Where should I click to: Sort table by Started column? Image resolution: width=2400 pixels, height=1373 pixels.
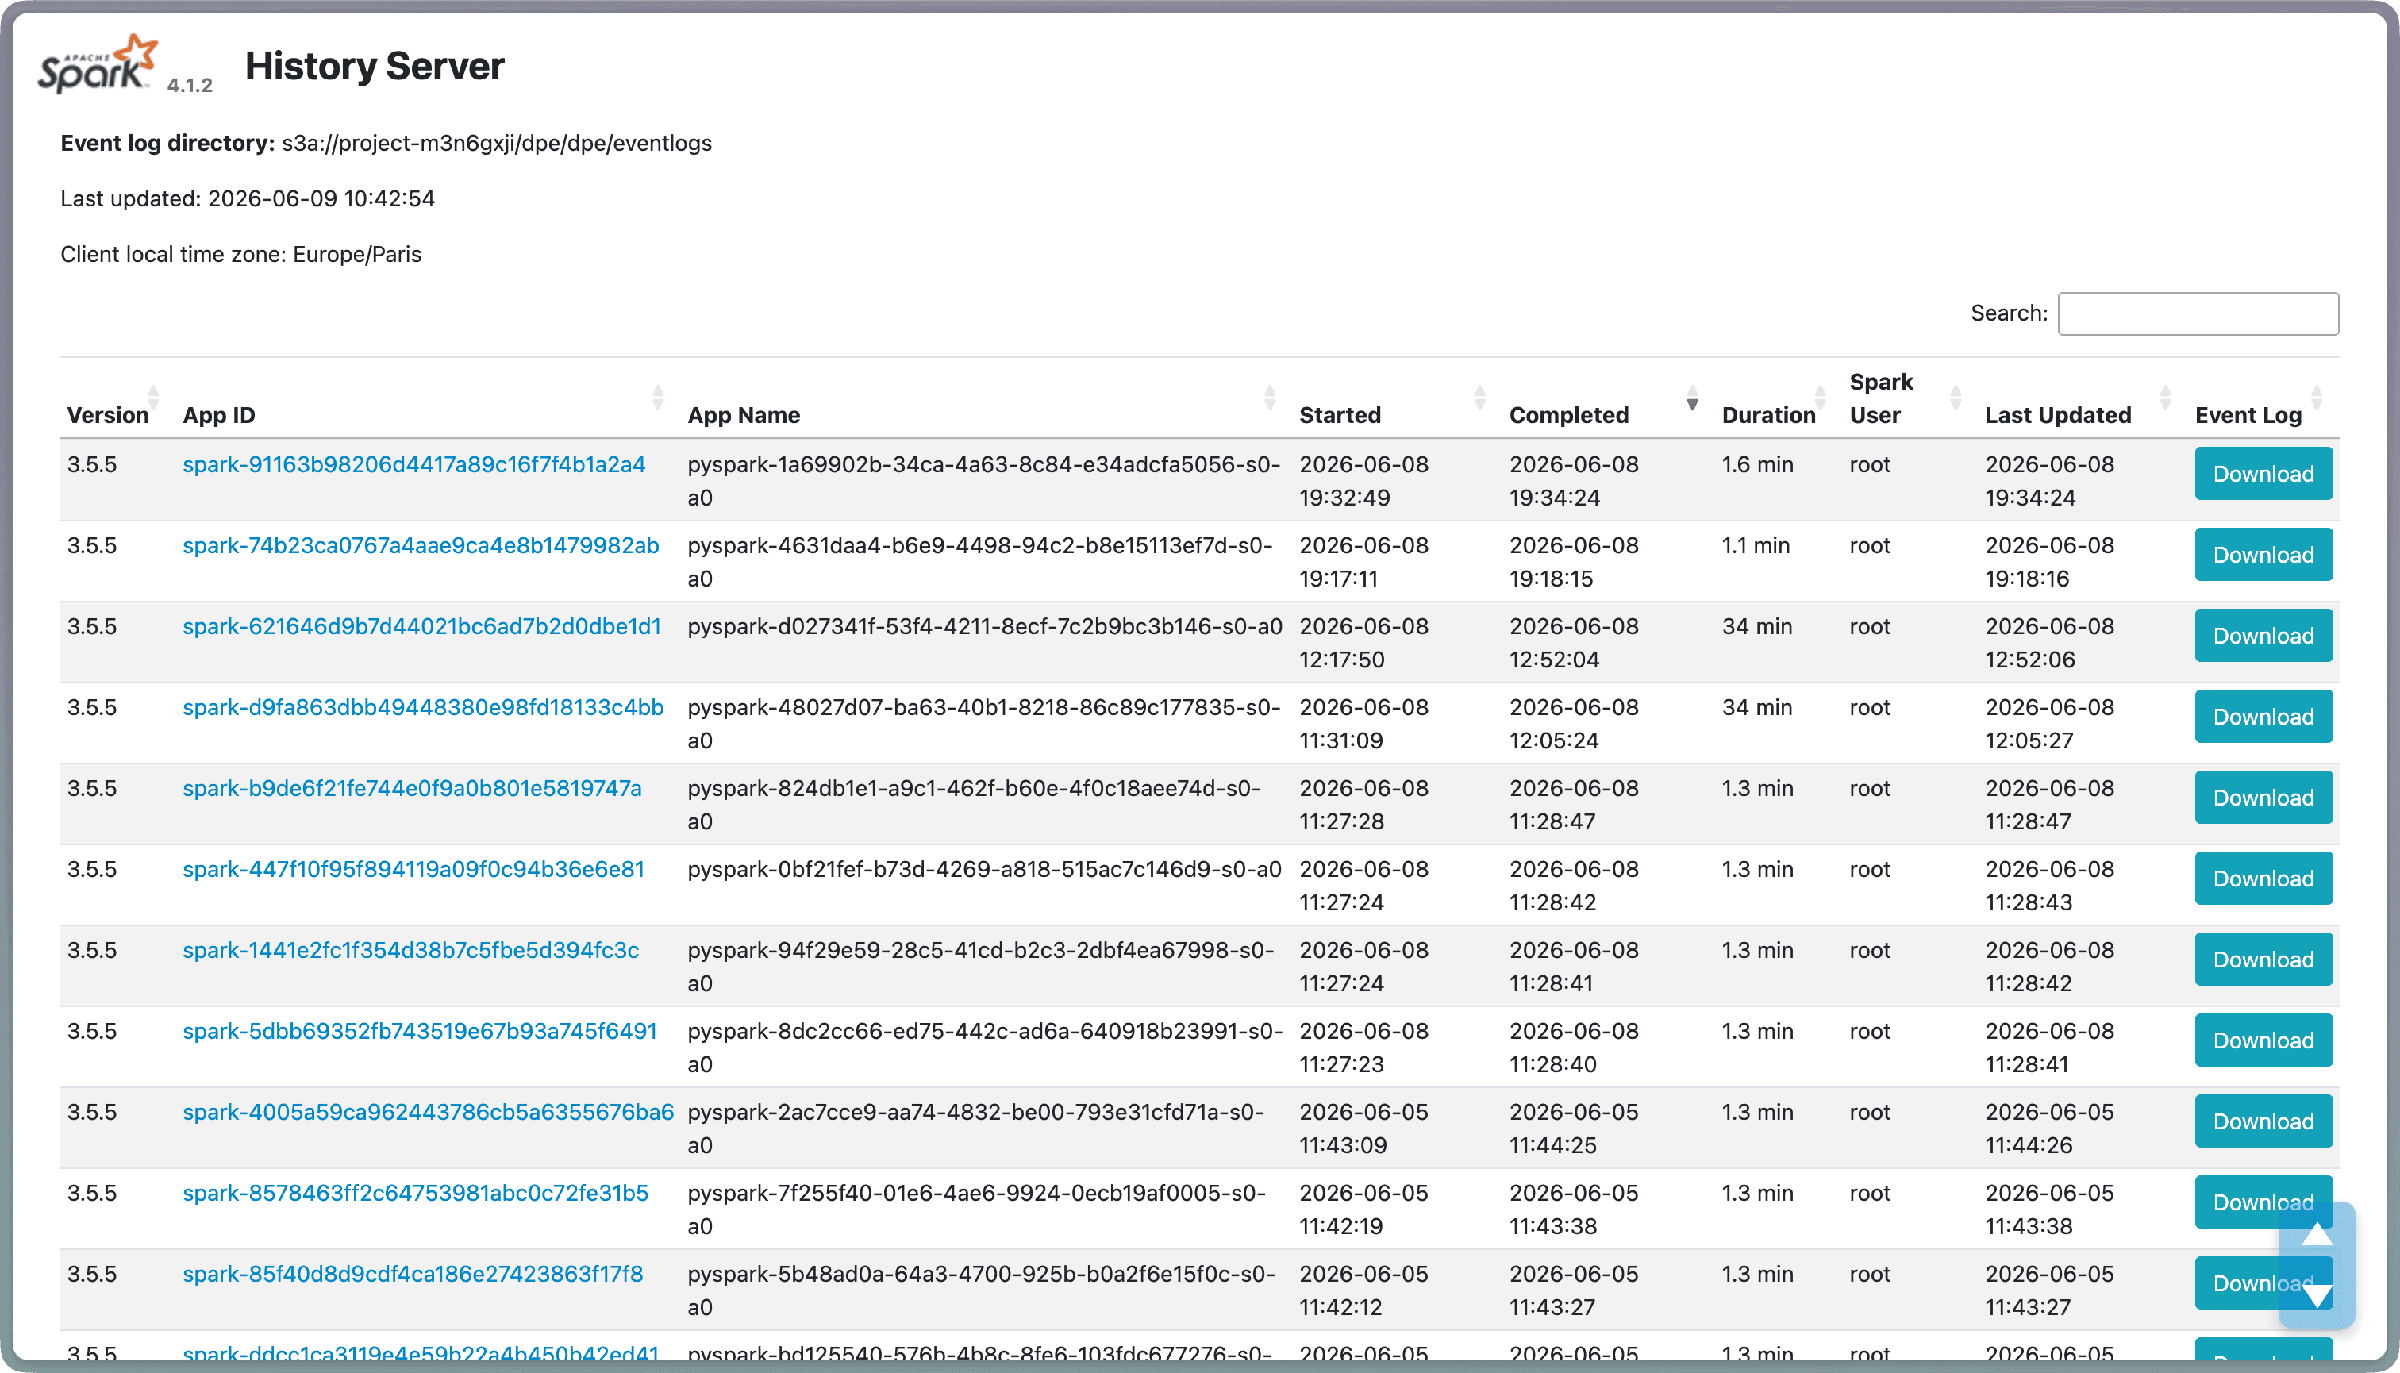click(x=1480, y=398)
